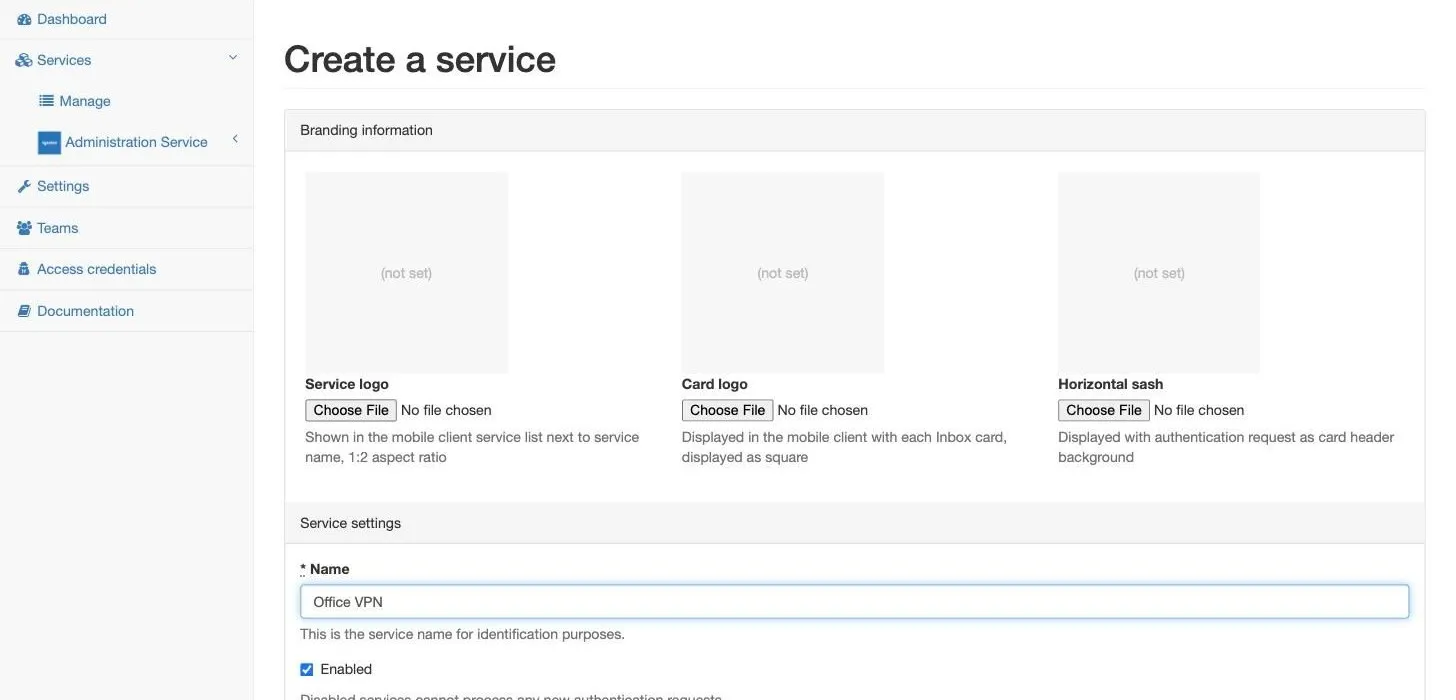
Task: Click the Service logo label
Action: pos(347,384)
